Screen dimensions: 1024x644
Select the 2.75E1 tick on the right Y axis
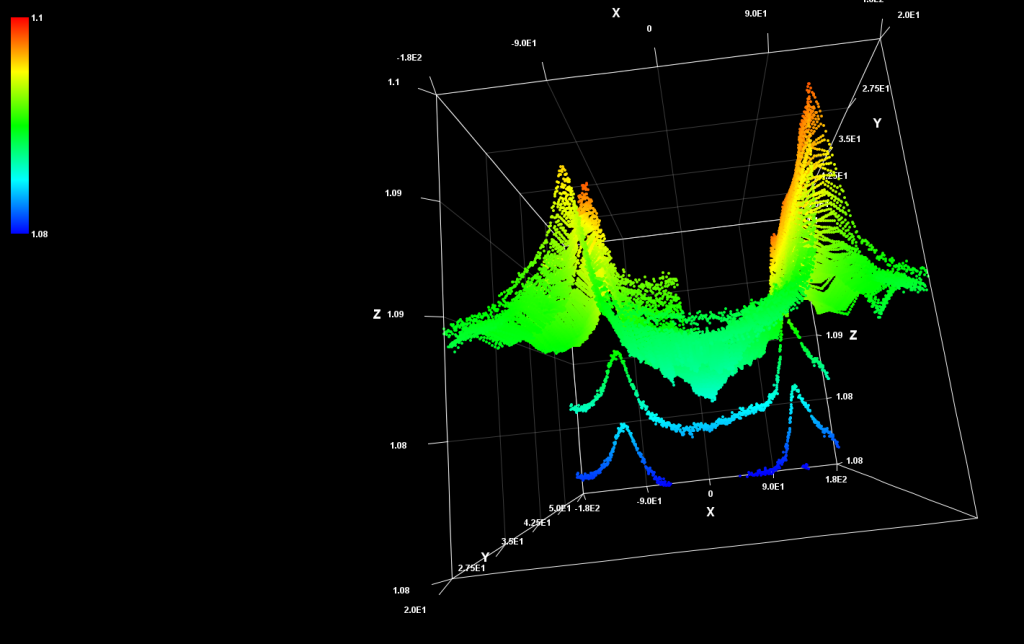[876, 89]
